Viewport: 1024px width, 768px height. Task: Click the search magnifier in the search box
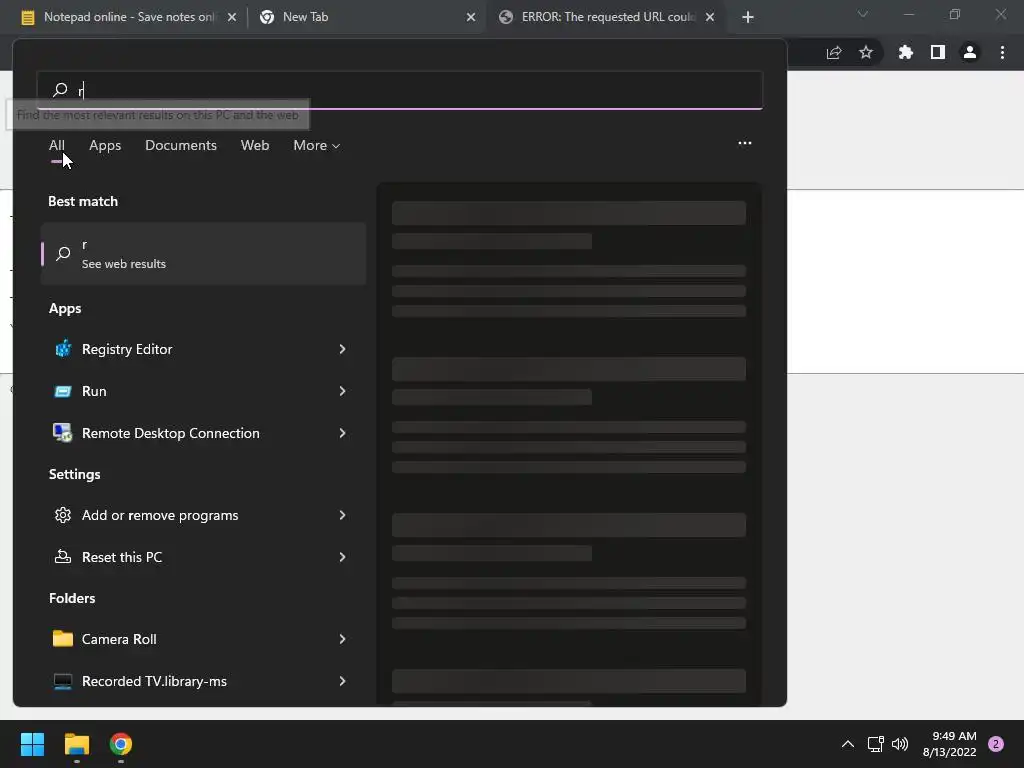(x=60, y=89)
